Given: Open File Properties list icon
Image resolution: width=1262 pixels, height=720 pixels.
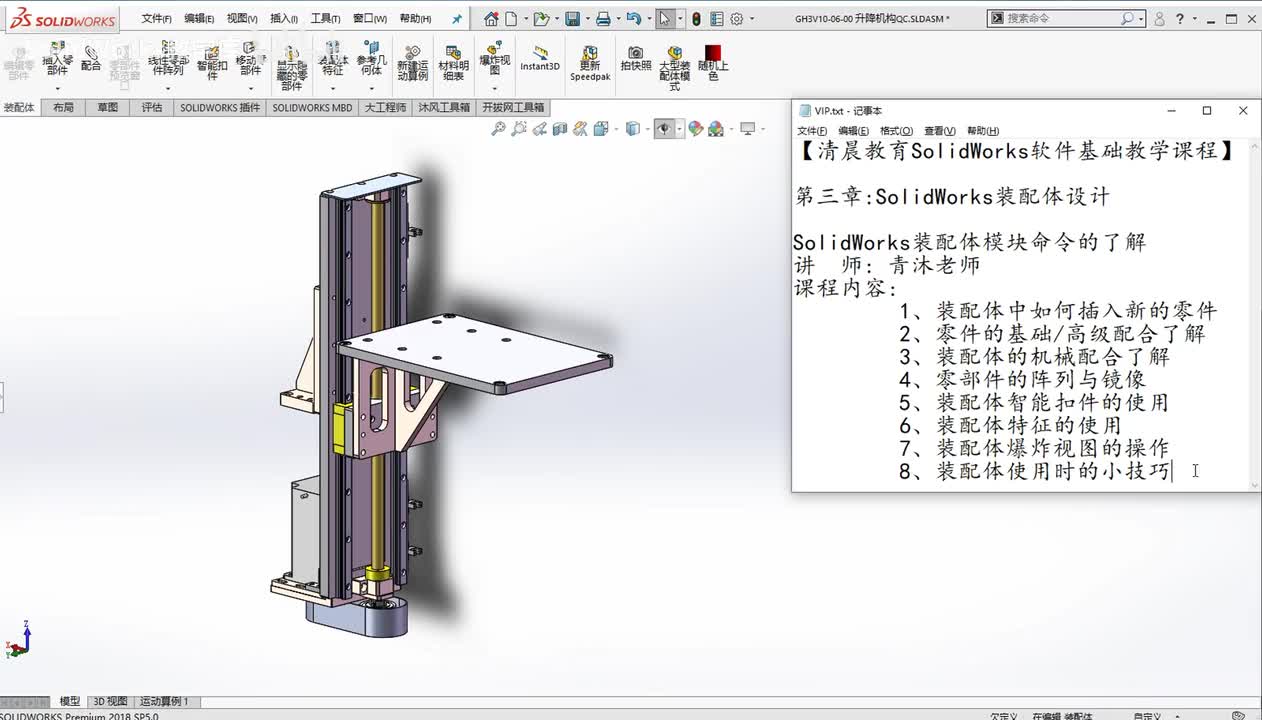Looking at the screenshot, I should pos(716,18).
